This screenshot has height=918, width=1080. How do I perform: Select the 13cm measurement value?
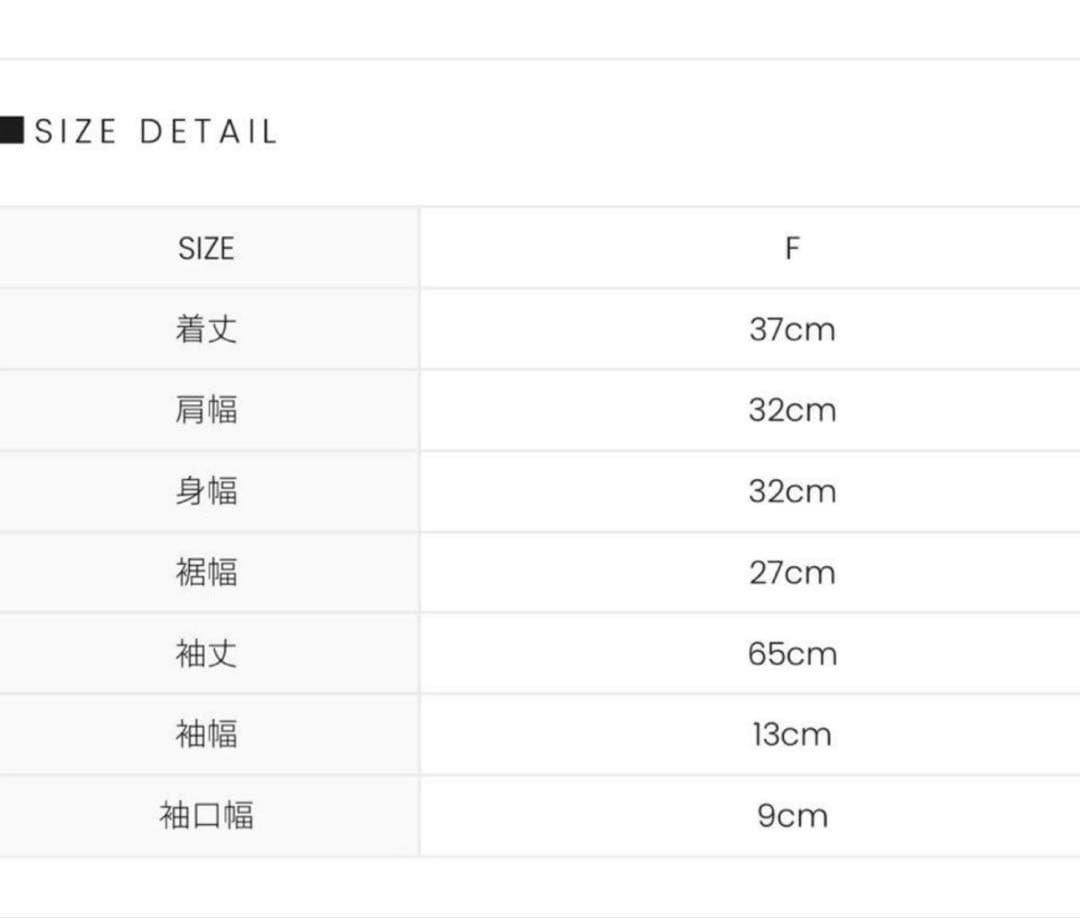click(792, 734)
